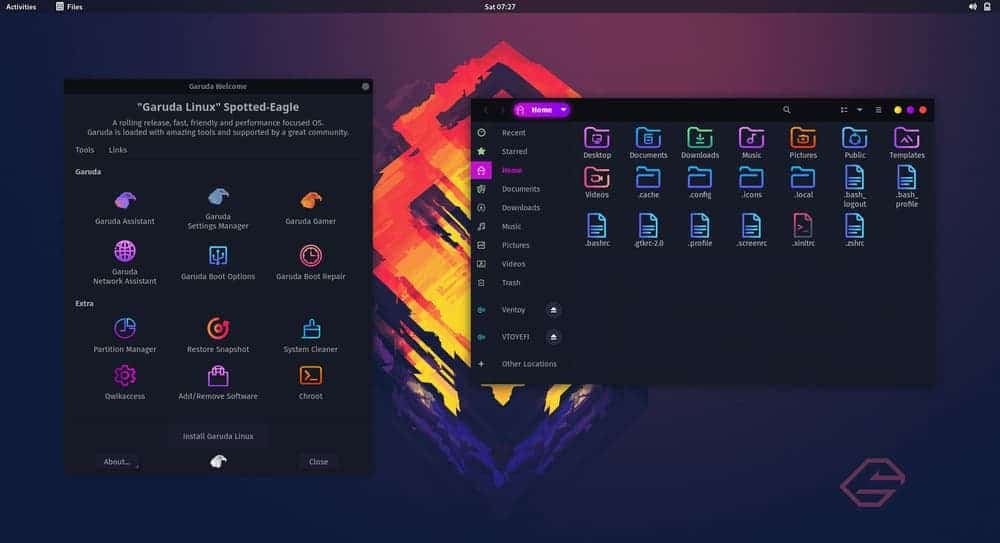Open Other Locations in sidebar
The image size is (1000, 543).
(520, 364)
